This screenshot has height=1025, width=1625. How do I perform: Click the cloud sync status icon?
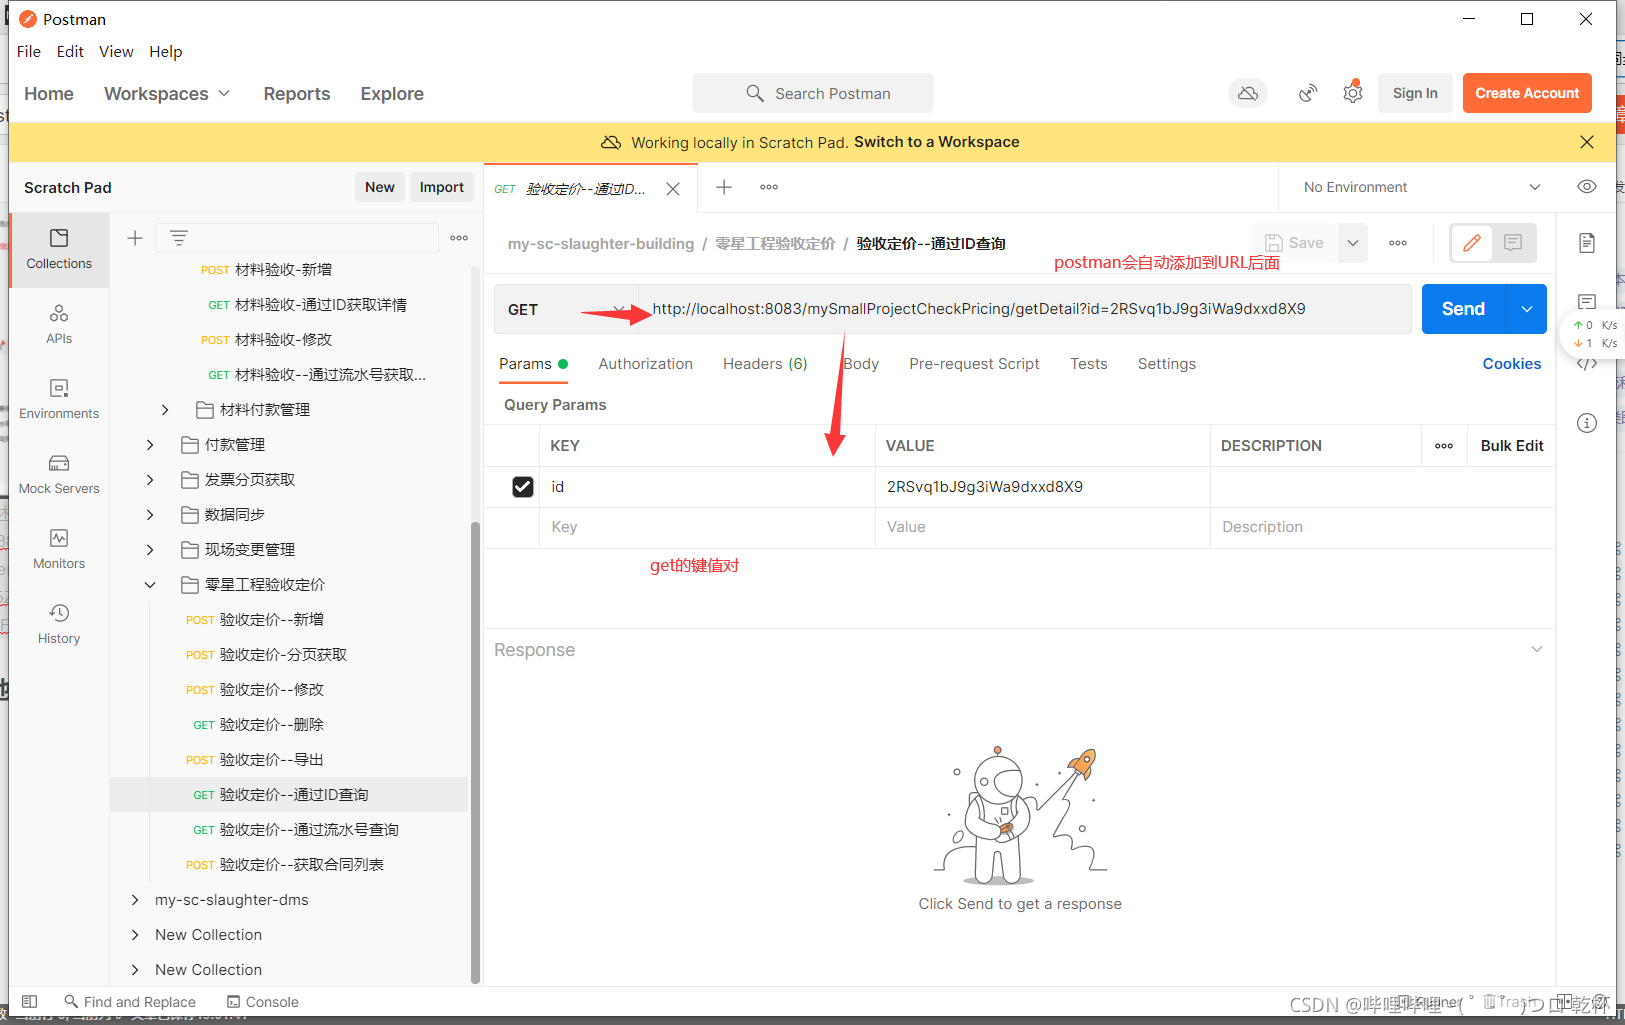[x=1248, y=93]
